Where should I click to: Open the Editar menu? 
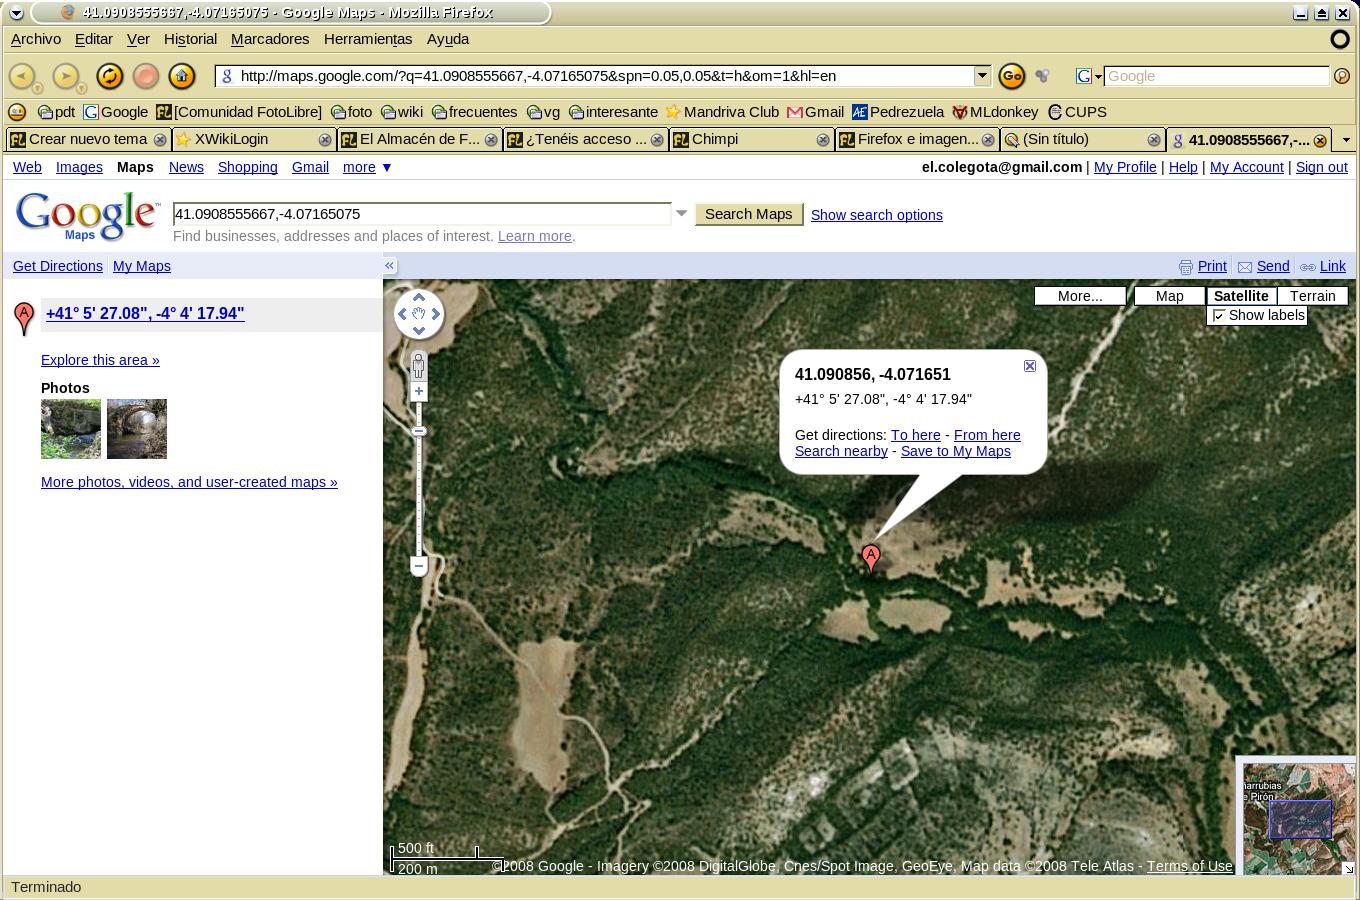[94, 39]
